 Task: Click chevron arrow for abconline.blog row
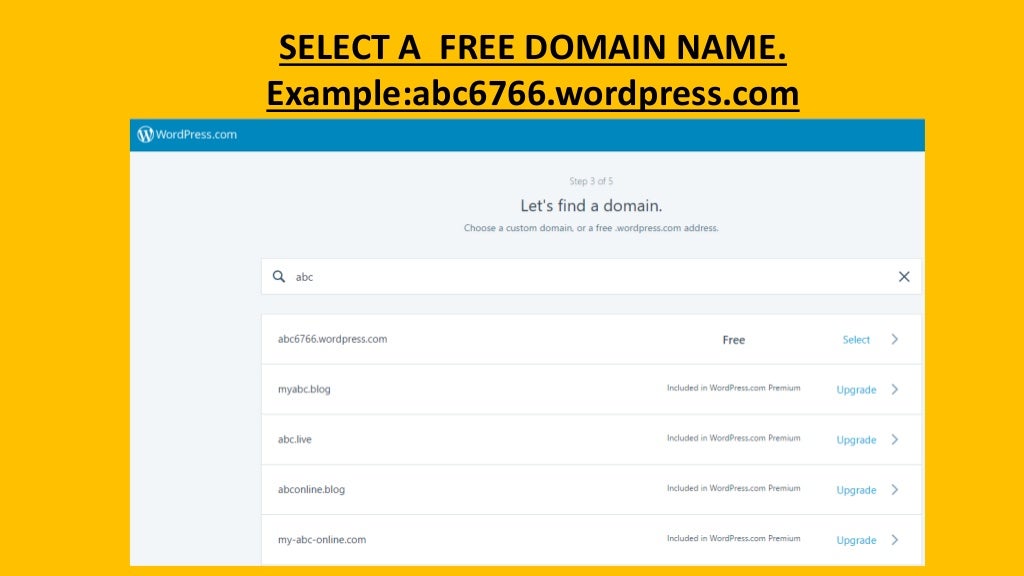click(x=895, y=490)
